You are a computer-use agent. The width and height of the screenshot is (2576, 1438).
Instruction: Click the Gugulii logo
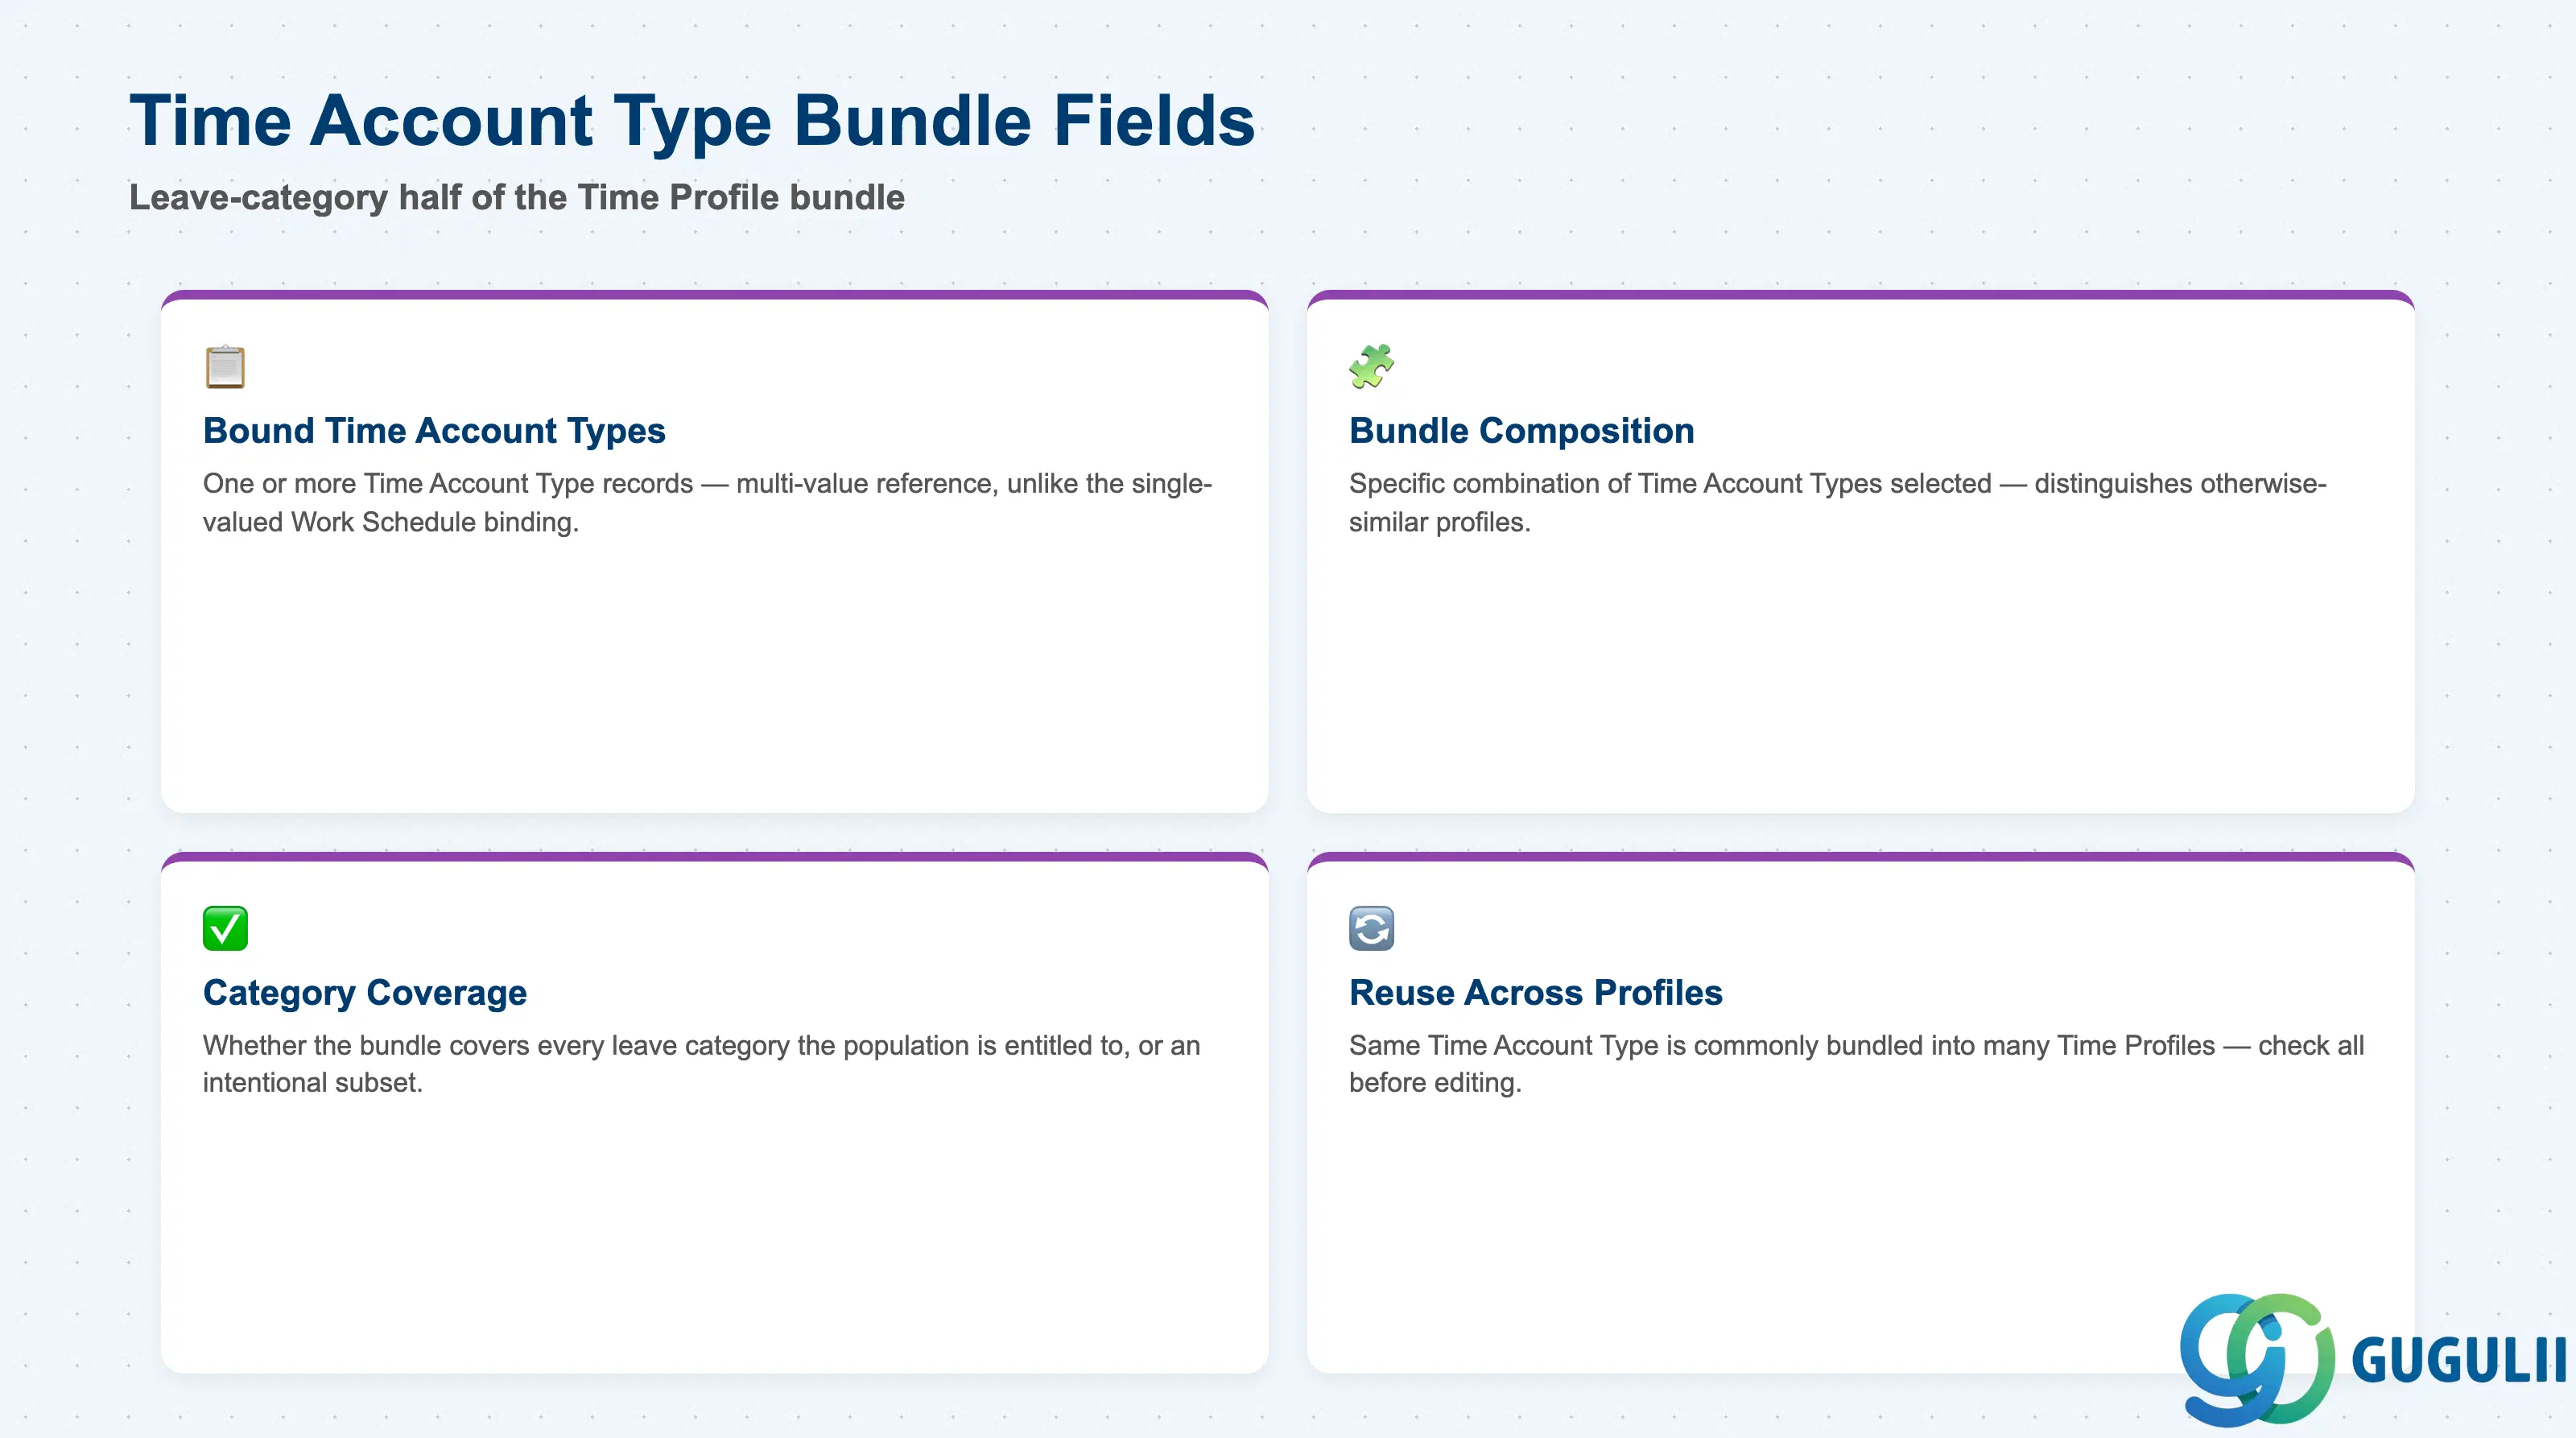[x=2372, y=1358]
